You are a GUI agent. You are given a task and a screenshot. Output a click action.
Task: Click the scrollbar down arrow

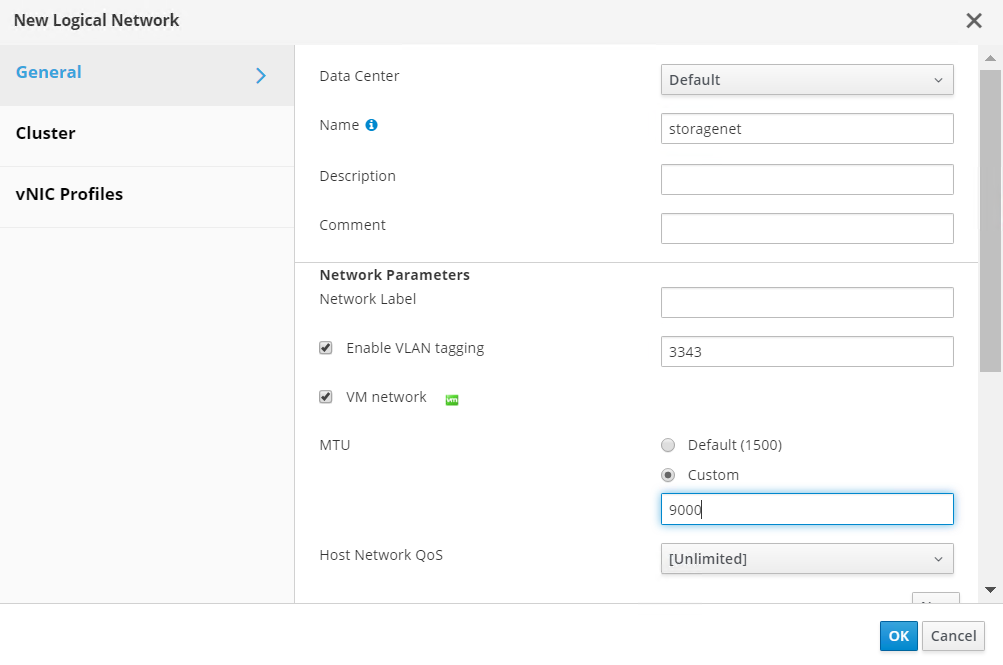point(990,590)
